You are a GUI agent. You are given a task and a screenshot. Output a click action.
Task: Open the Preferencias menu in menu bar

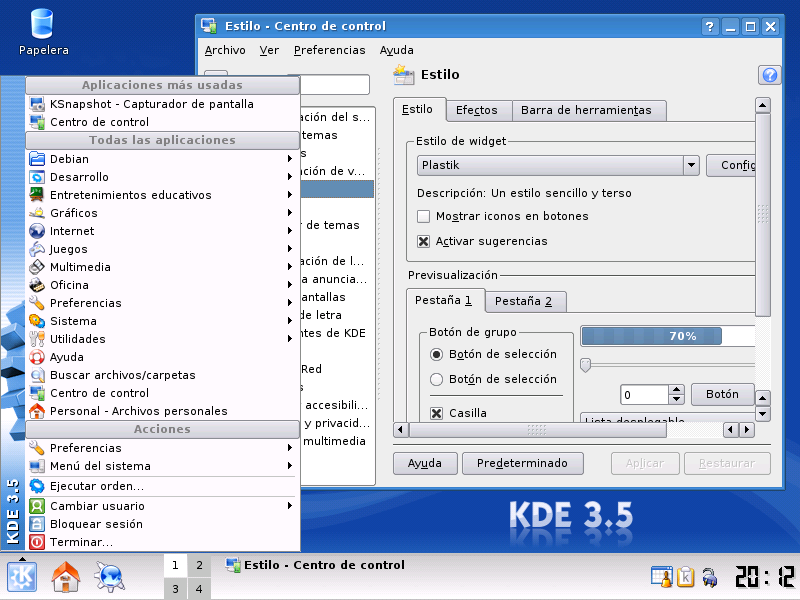point(329,50)
